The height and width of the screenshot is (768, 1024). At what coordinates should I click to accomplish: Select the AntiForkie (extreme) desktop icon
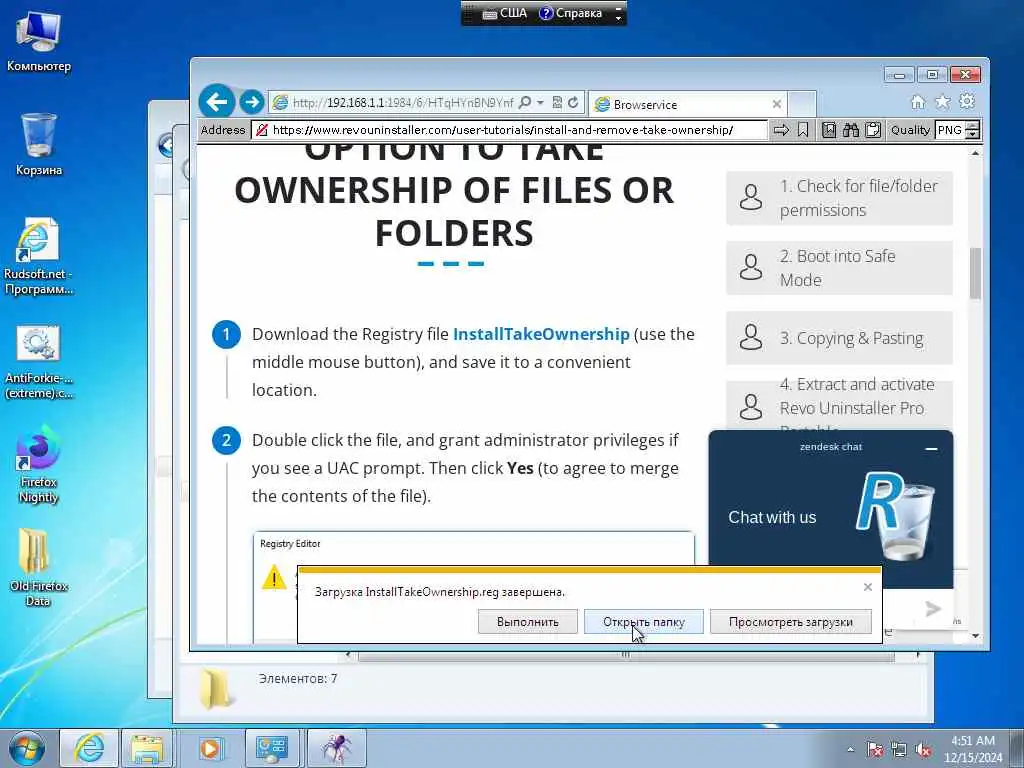coord(39,362)
